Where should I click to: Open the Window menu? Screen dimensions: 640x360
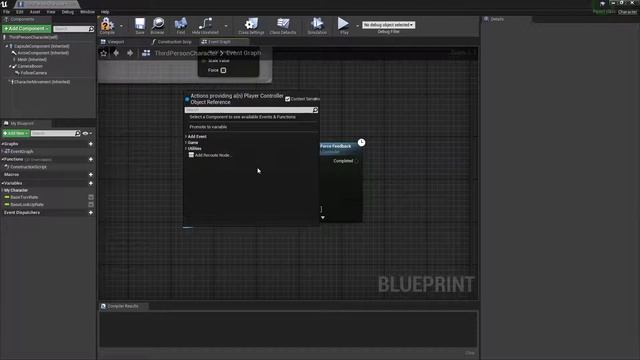(x=87, y=12)
